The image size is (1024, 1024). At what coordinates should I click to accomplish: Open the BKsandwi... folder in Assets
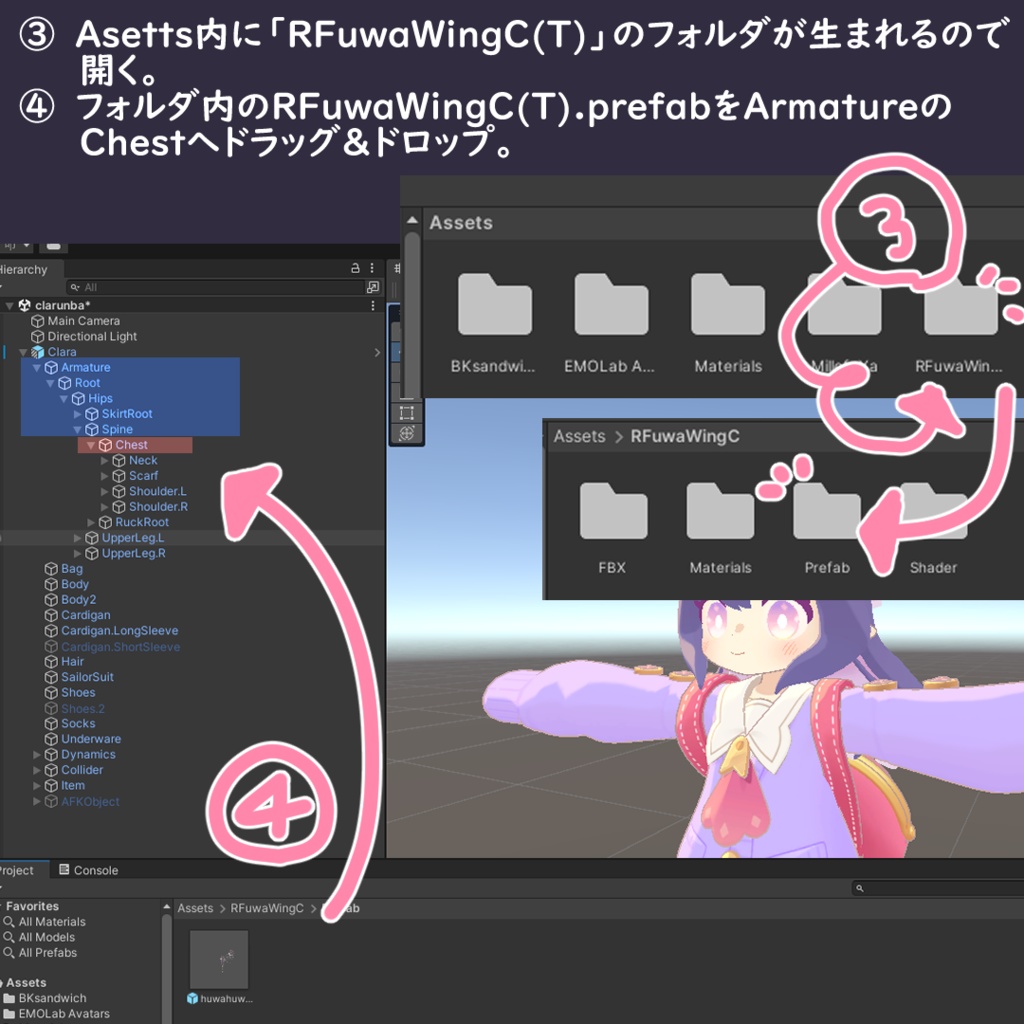click(x=494, y=305)
